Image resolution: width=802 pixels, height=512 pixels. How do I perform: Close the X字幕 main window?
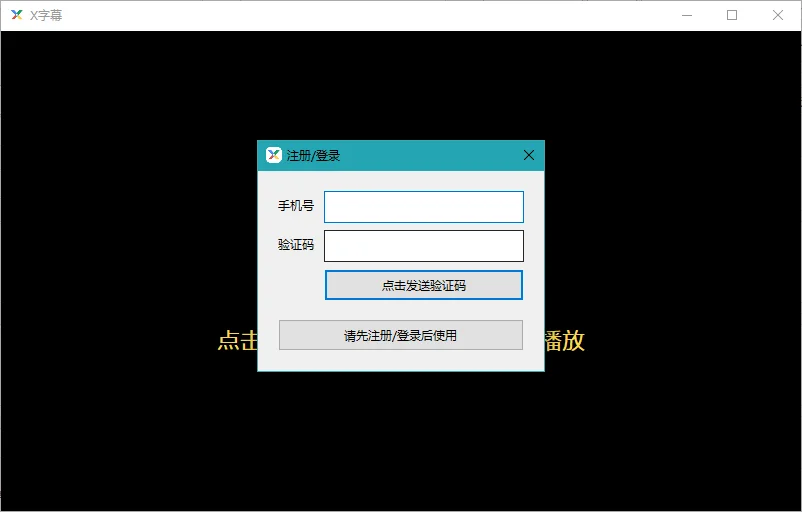click(x=777, y=15)
